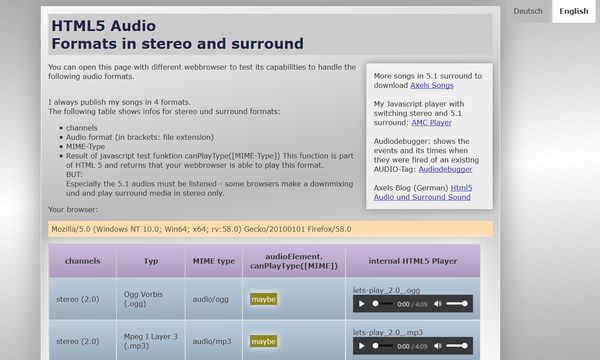The height and width of the screenshot is (360, 600).
Task: Click the 'maybe' result in the audio/mp3 row
Action: [x=264, y=341]
